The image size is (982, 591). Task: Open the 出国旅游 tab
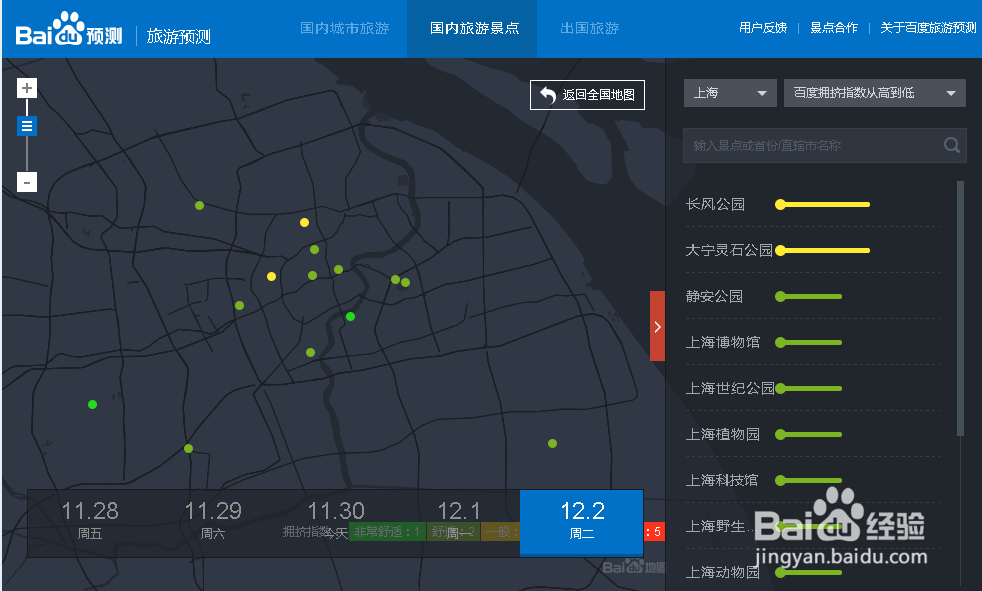click(588, 28)
